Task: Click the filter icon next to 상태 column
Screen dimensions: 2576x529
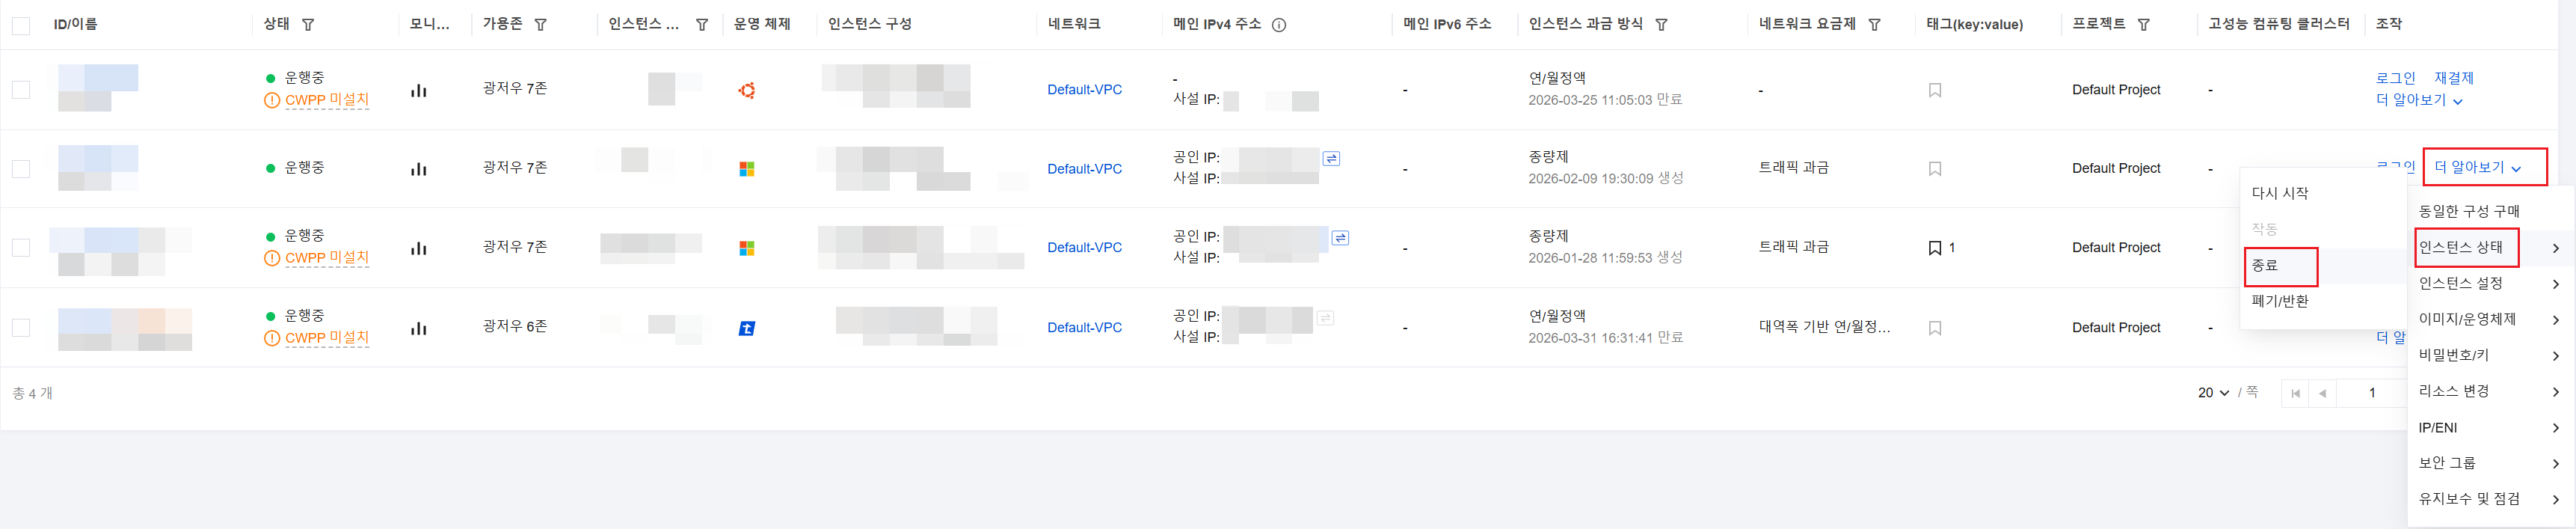Action: click(x=308, y=25)
